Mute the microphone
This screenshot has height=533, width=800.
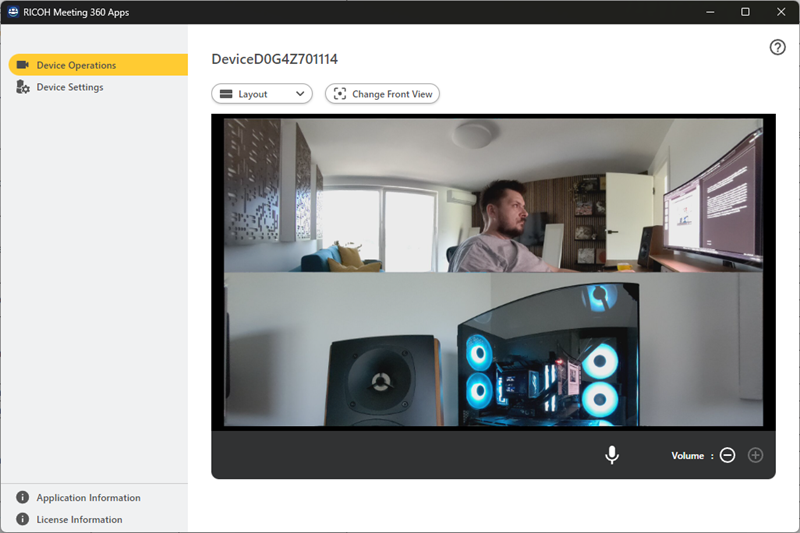(x=612, y=455)
